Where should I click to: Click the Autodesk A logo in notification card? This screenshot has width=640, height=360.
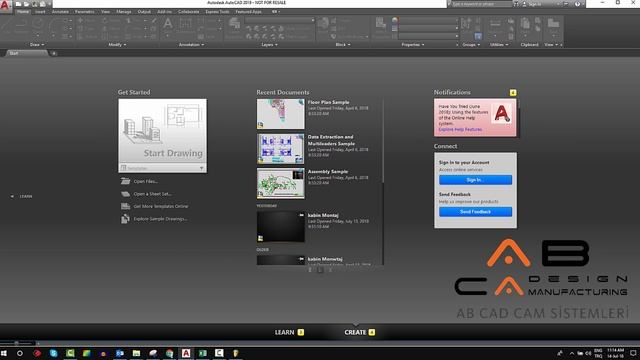(502, 114)
